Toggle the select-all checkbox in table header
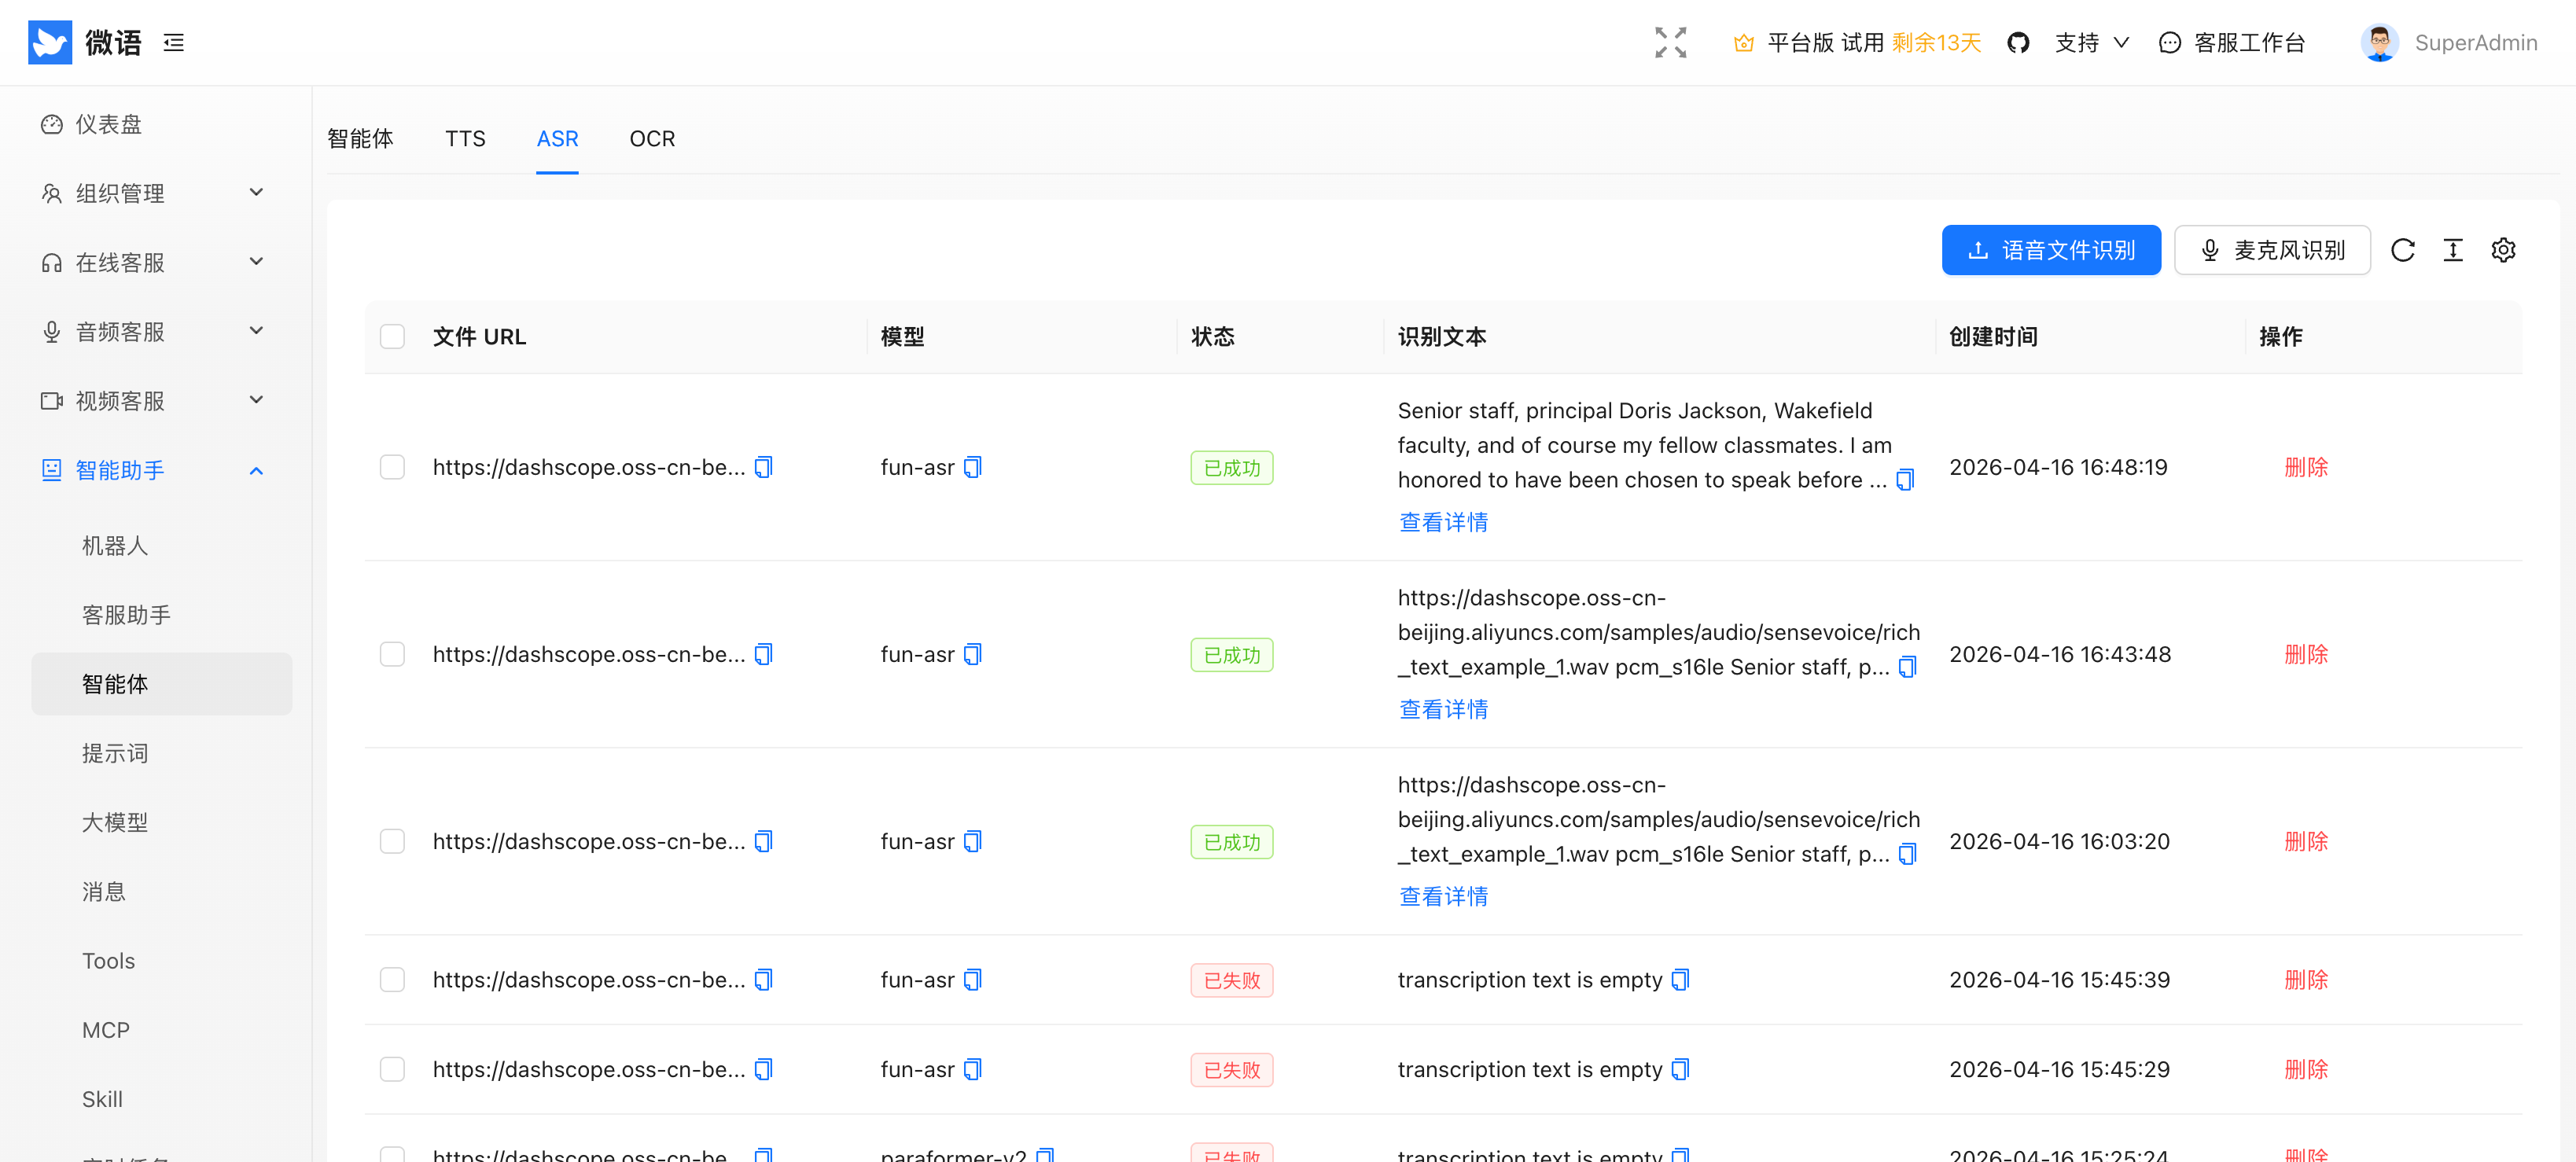Viewport: 2576px width, 1162px height. click(x=392, y=337)
